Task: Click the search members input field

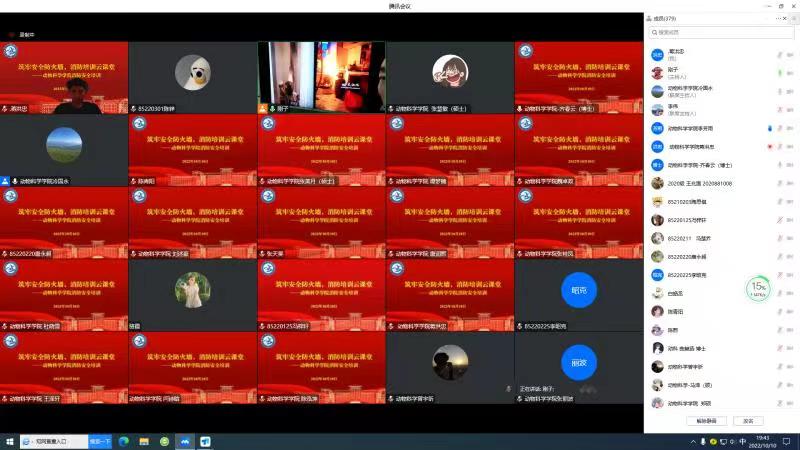Action: pyautogui.click(x=720, y=32)
